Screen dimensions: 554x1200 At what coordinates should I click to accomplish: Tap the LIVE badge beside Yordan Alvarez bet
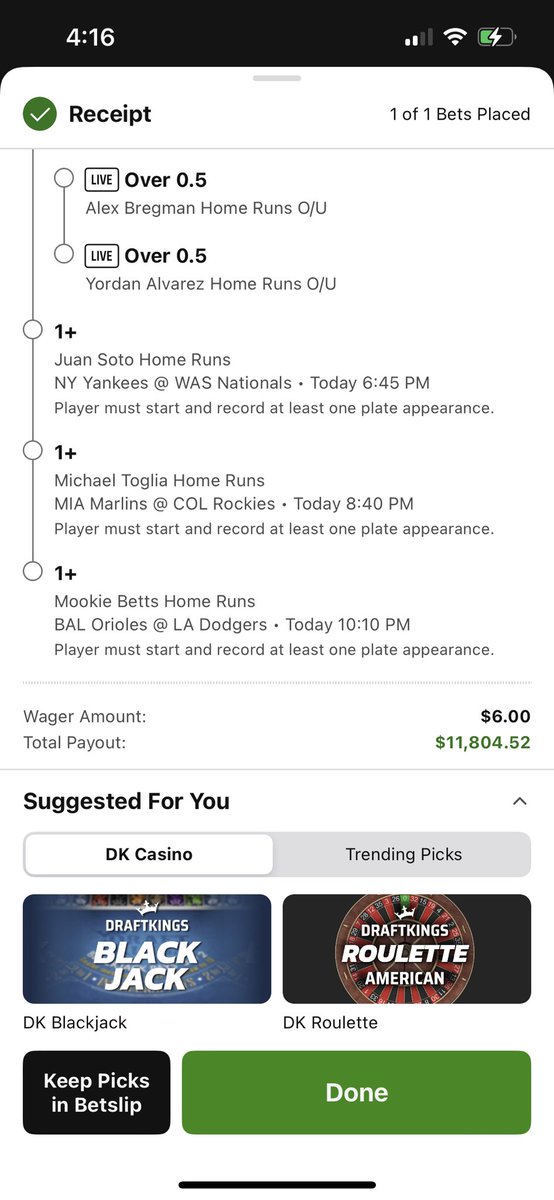point(101,256)
